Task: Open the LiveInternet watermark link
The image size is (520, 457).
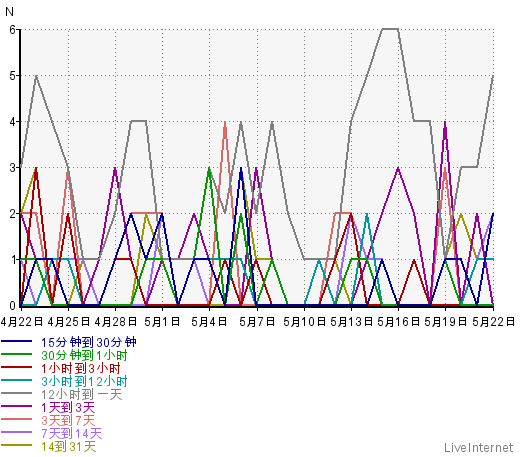Action: pos(479,447)
